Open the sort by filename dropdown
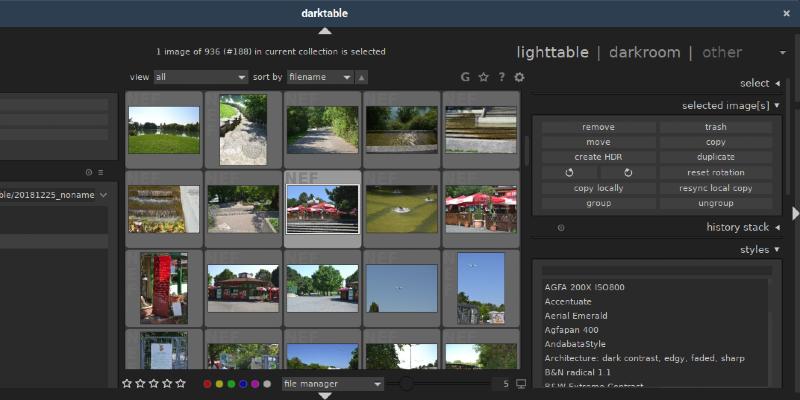Screen dimensions: 800x400 pyautogui.click(x=320, y=77)
